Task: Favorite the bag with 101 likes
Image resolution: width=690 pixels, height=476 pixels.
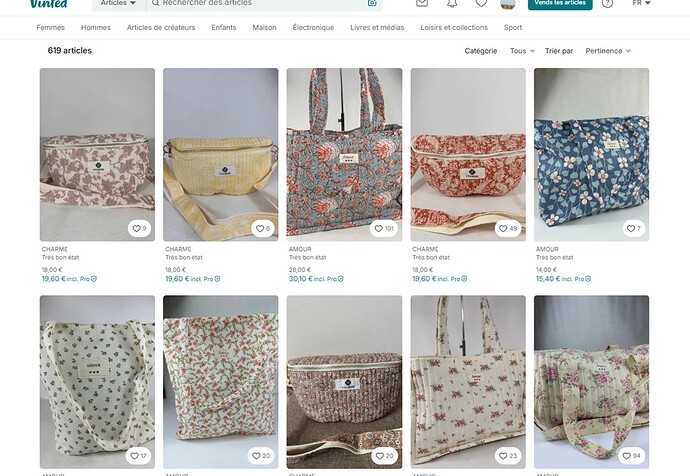Action: coord(384,228)
